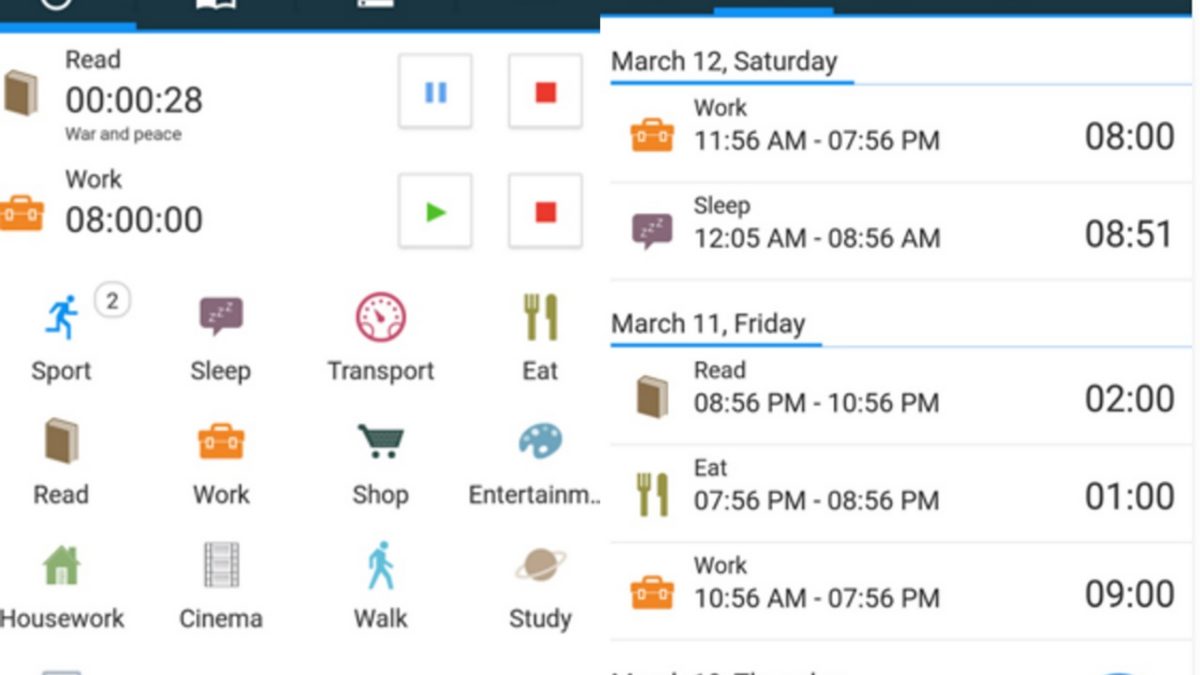Start tracking the Eat activity

click(540, 318)
